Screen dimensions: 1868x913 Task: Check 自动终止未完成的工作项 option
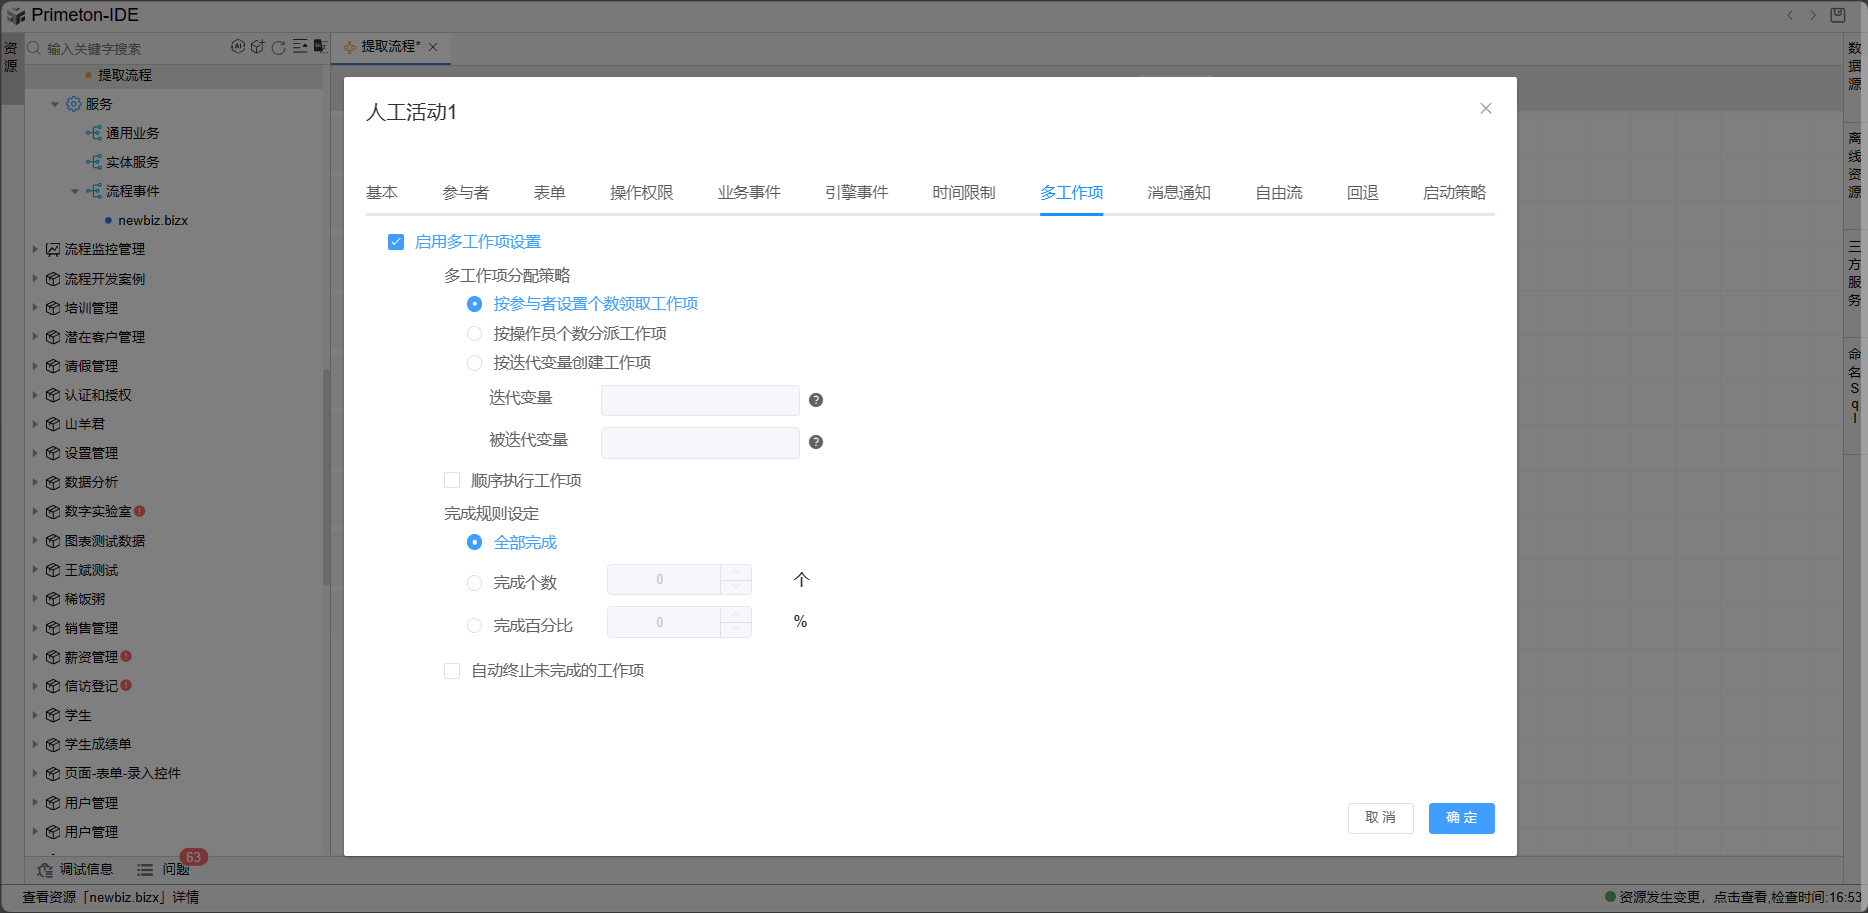[452, 671]
